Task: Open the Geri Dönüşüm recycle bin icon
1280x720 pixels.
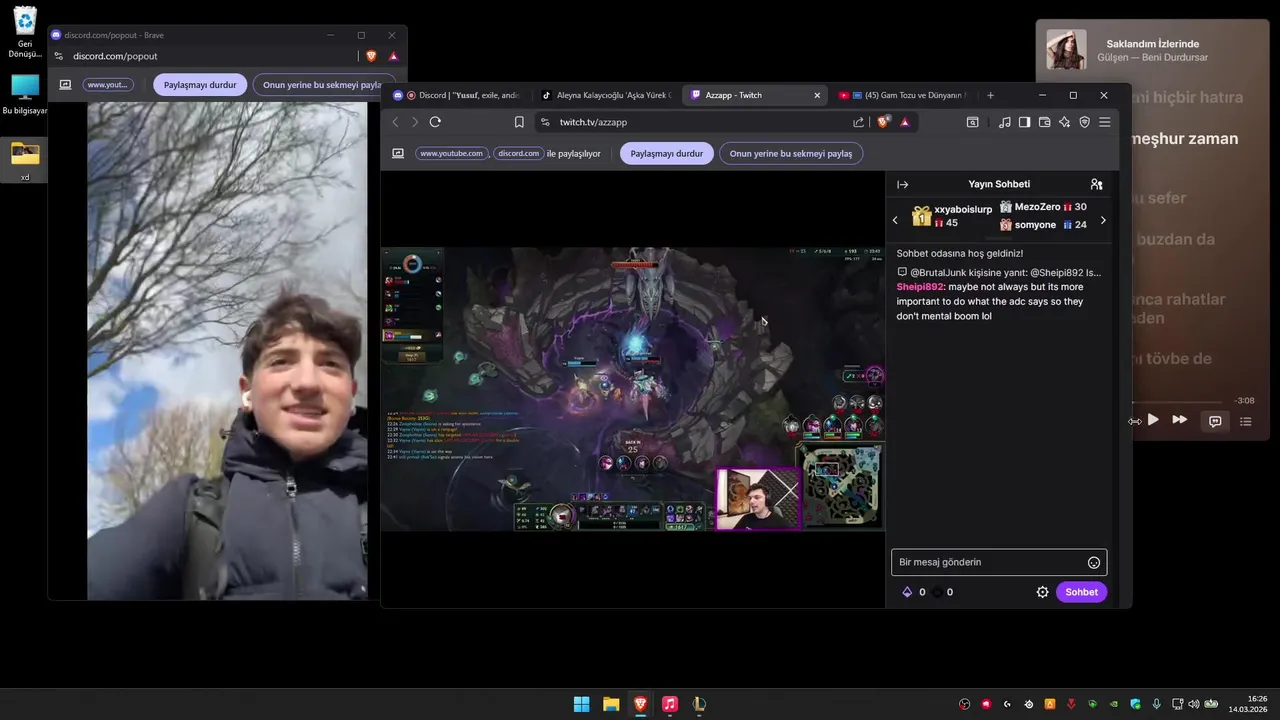Action: (25, 32)
